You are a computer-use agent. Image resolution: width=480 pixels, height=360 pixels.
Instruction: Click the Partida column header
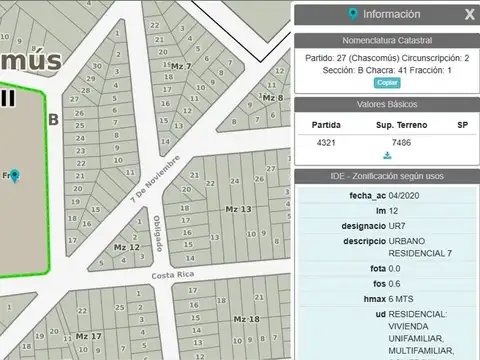click(326, 125)
